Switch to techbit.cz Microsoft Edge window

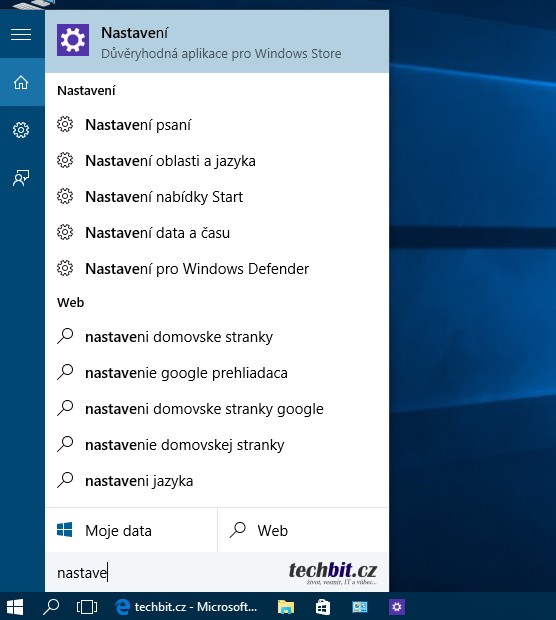pyautogui.click(x=186, y=607)
